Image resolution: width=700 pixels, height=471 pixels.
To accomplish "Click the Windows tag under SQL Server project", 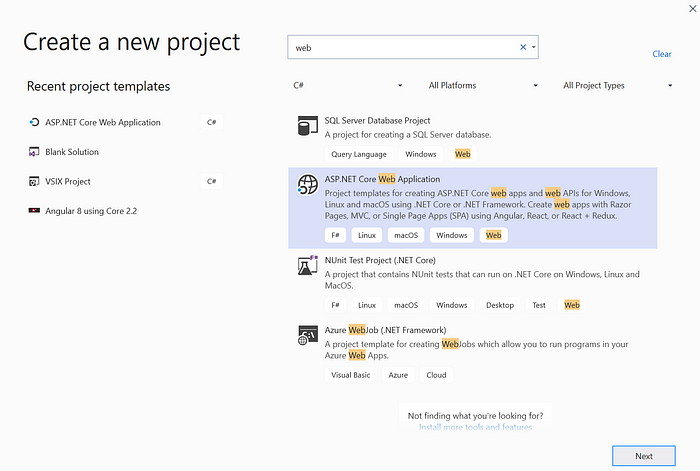I will pyautogui.click(x=421, y=154).
